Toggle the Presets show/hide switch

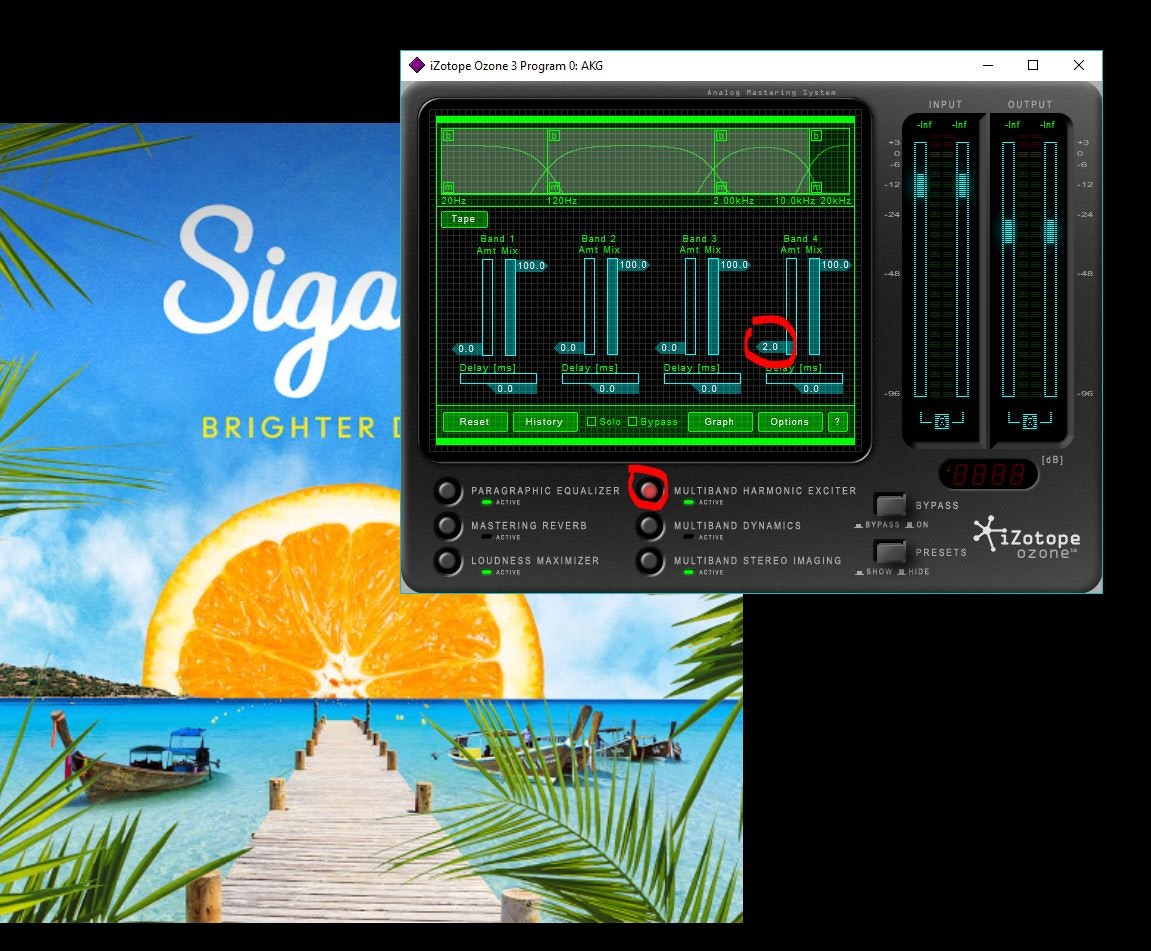(x=889, y=551)
